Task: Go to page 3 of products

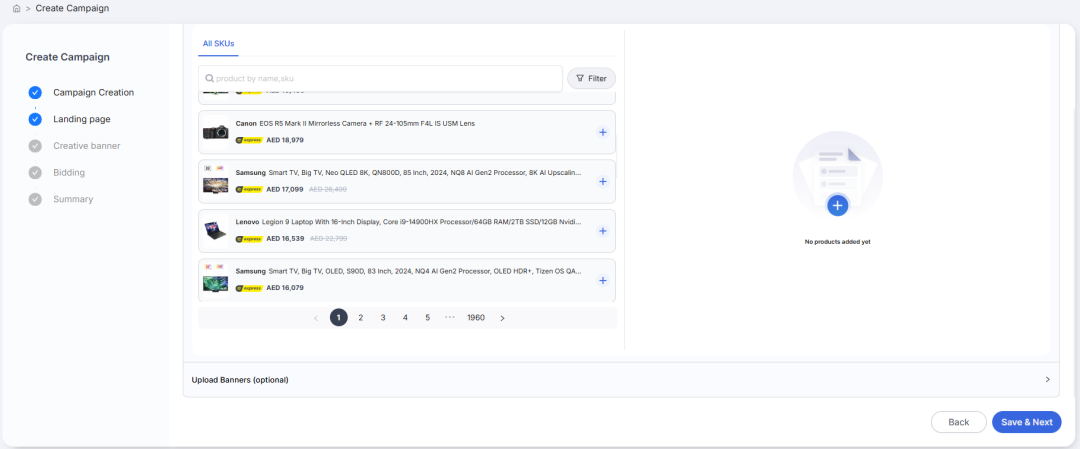Action: tap(383, 317)
